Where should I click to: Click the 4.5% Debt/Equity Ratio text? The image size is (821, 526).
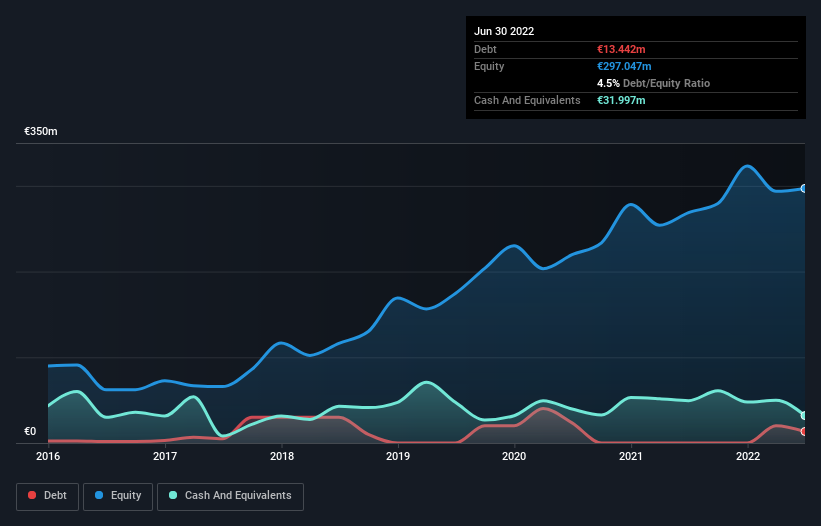tap(653, 83)
